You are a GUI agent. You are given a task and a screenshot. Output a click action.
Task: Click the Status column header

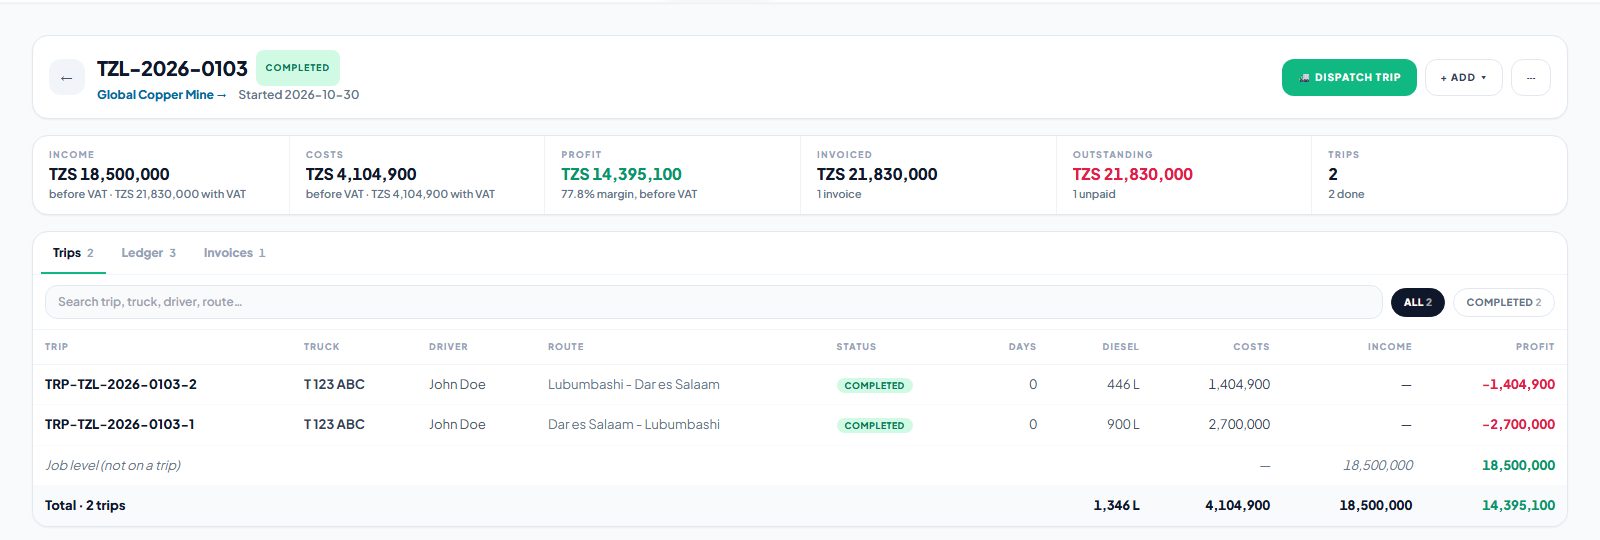tap(856, 347)
